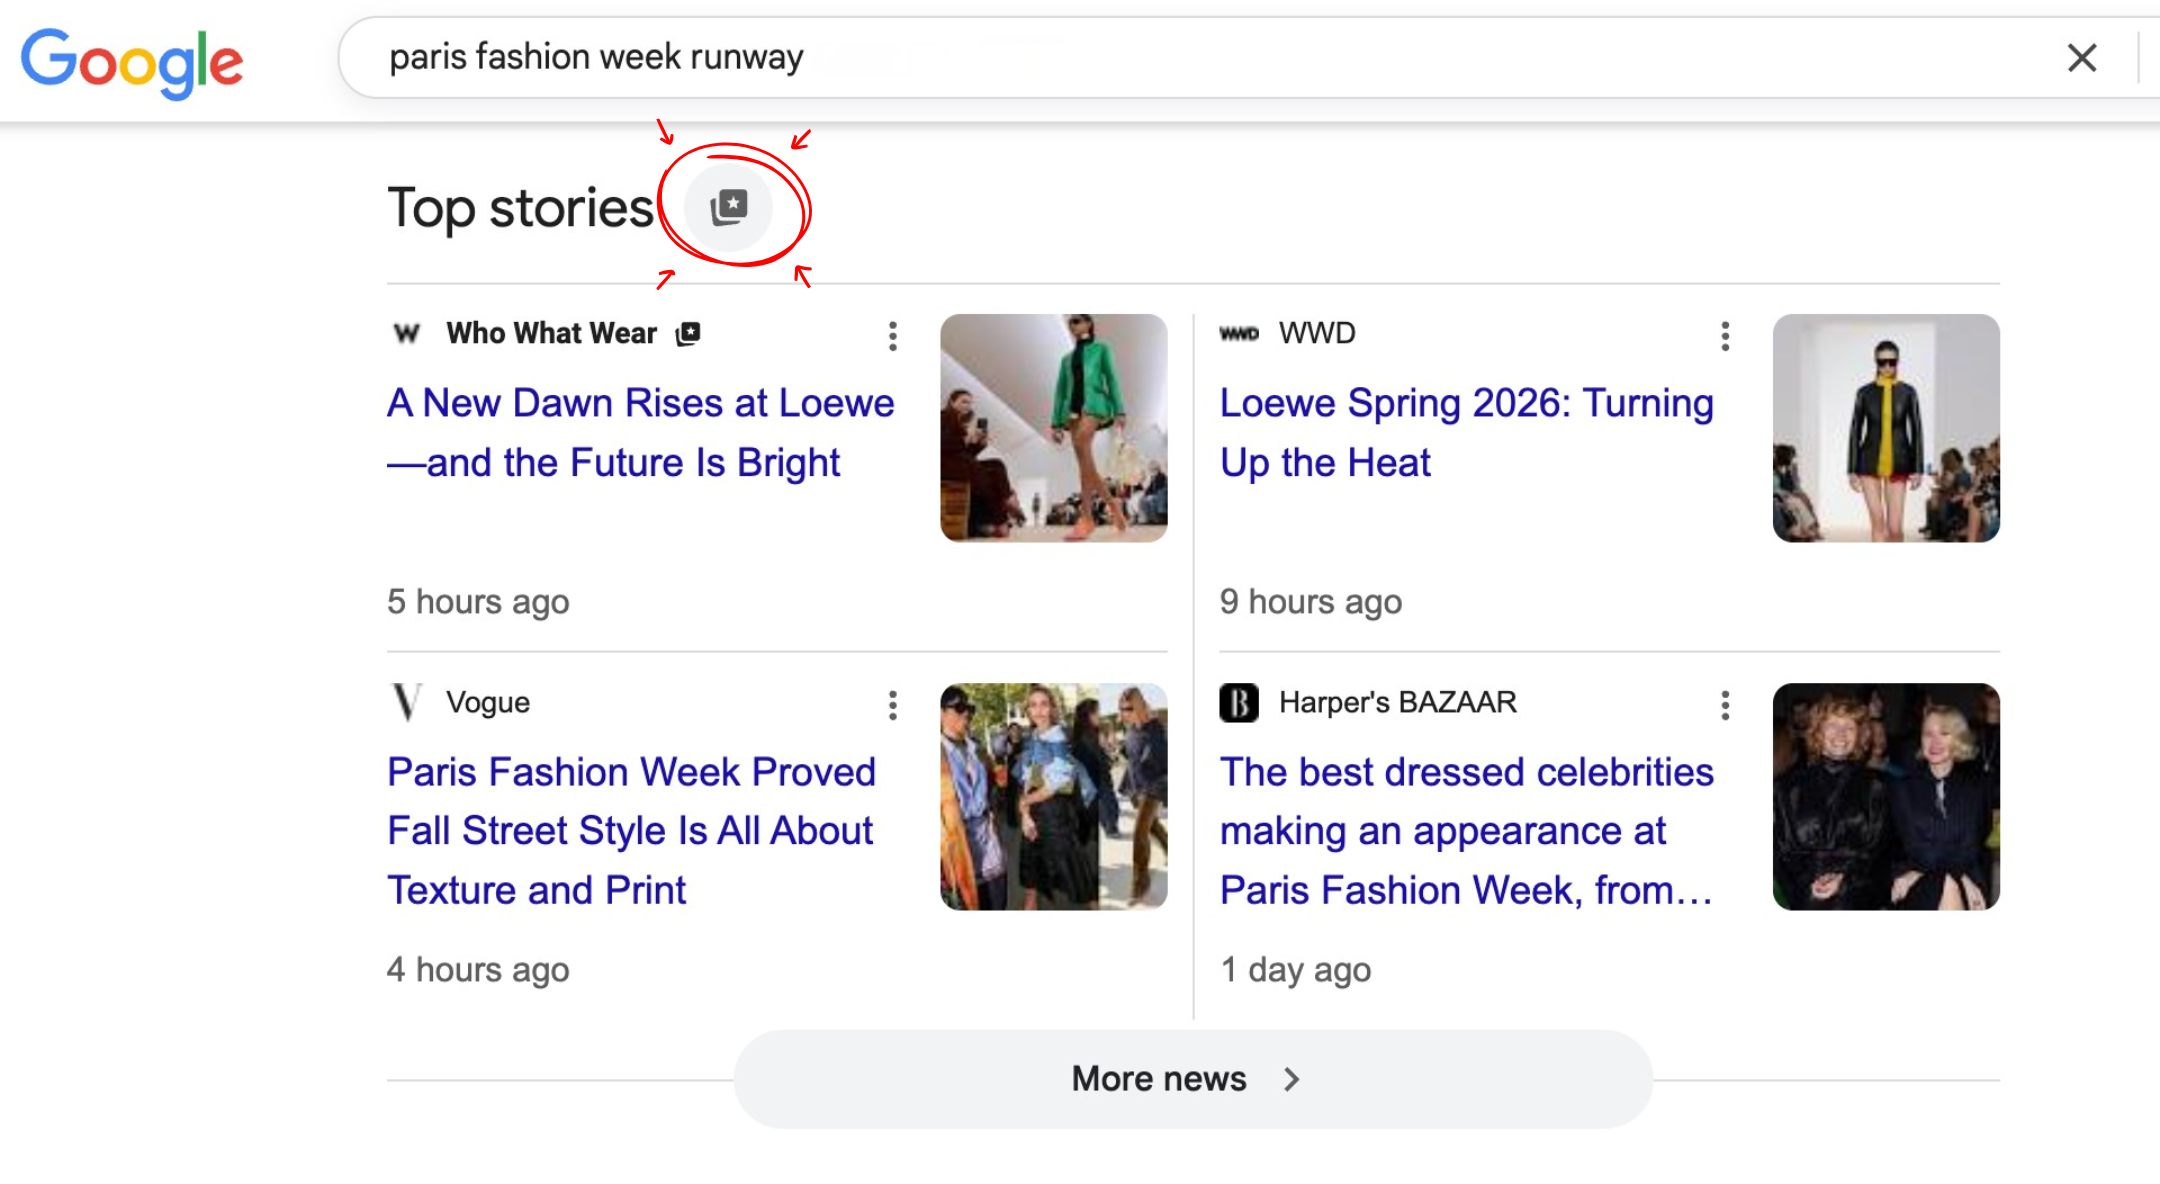2160x1184 pixels.
Task: Open the three-dot menu on the Loewe story
Action: point(892,338)
